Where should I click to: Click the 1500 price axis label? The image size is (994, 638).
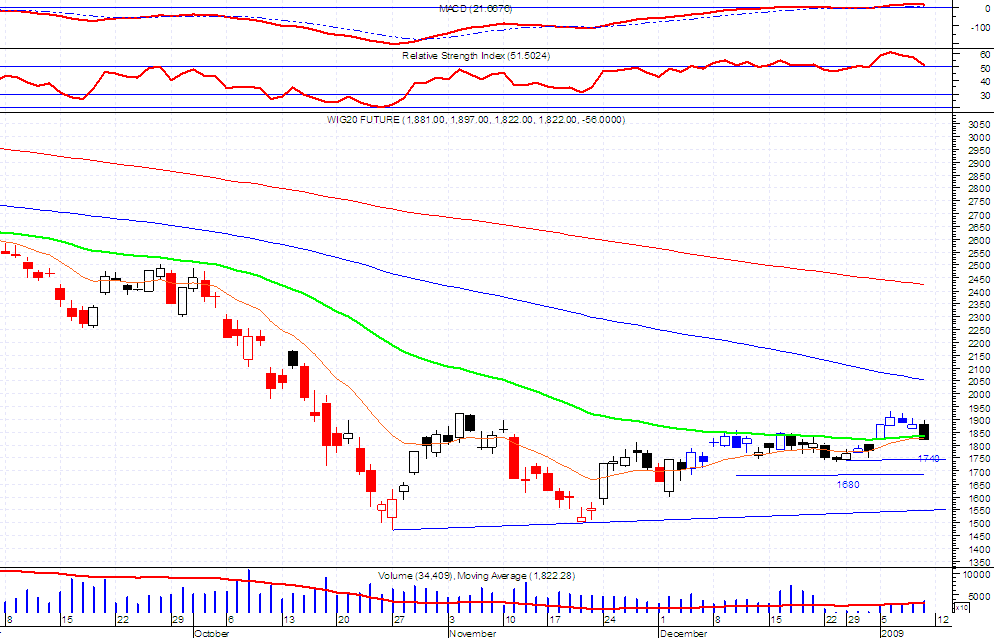tap(979, 524)
